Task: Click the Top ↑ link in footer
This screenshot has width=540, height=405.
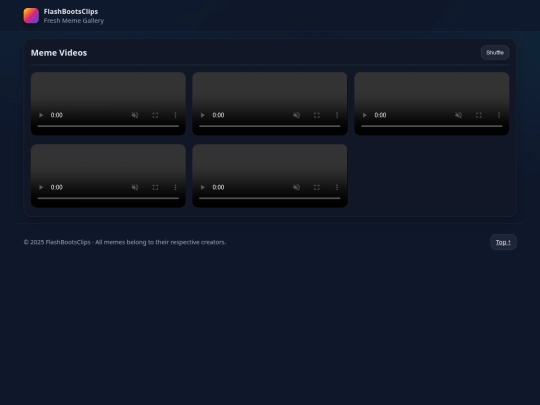Action: click(x=503, y=242)
